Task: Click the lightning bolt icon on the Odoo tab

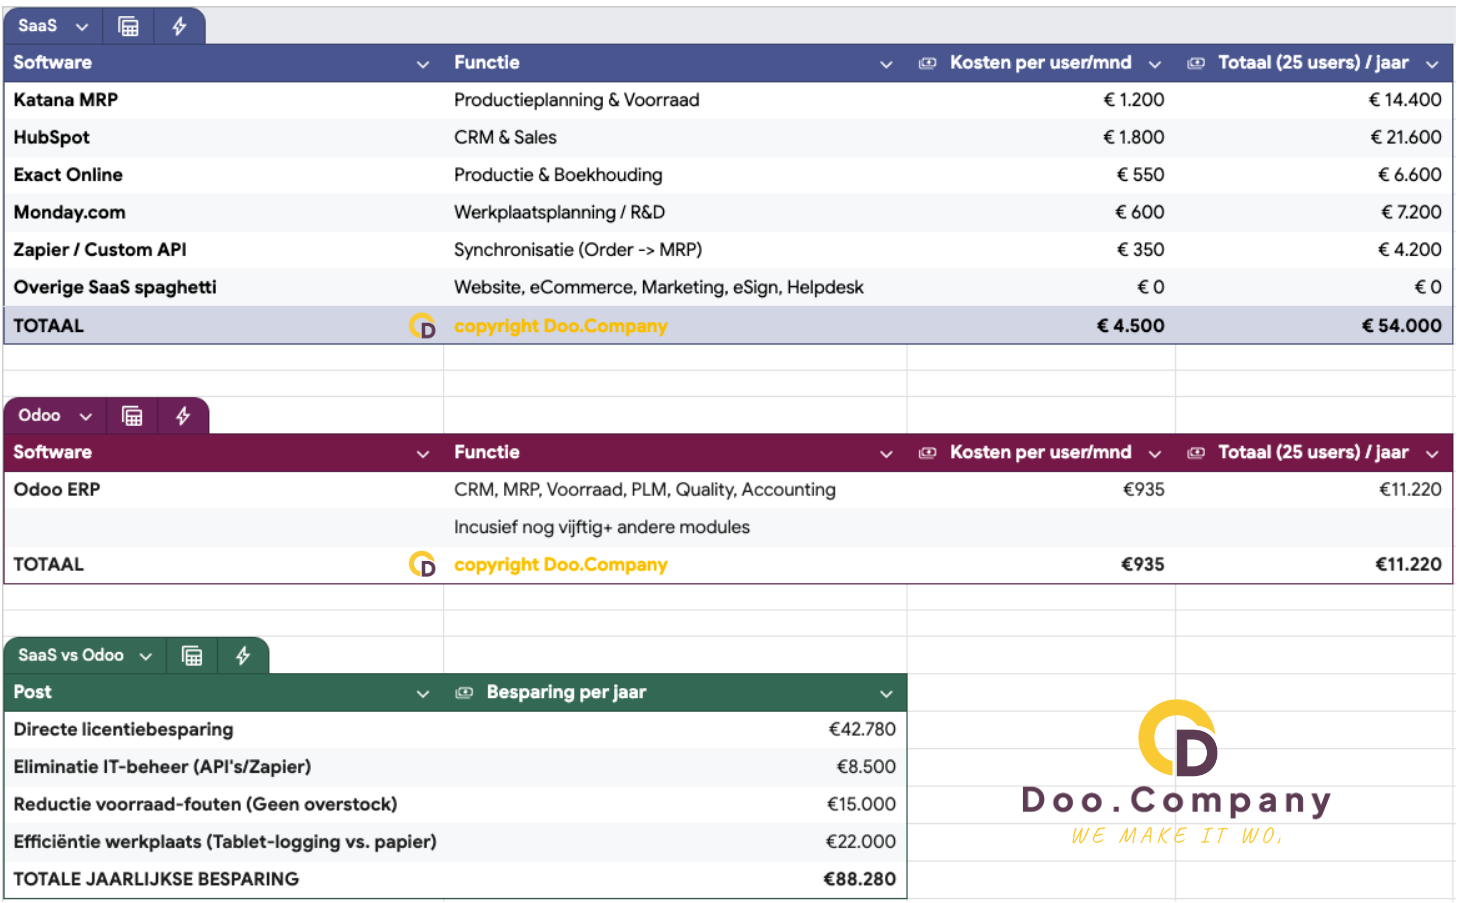Action: click(x=184, y=415)
